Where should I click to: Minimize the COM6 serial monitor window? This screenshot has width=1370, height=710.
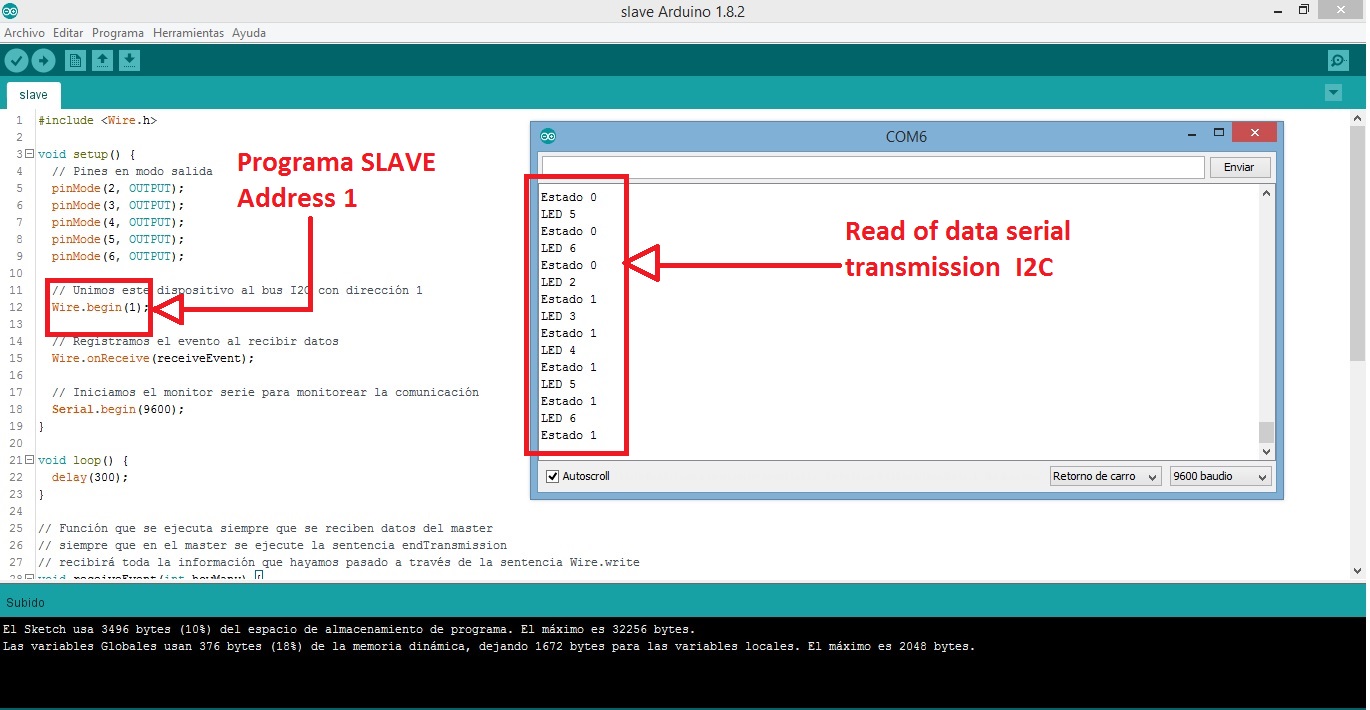(1192, 133)
